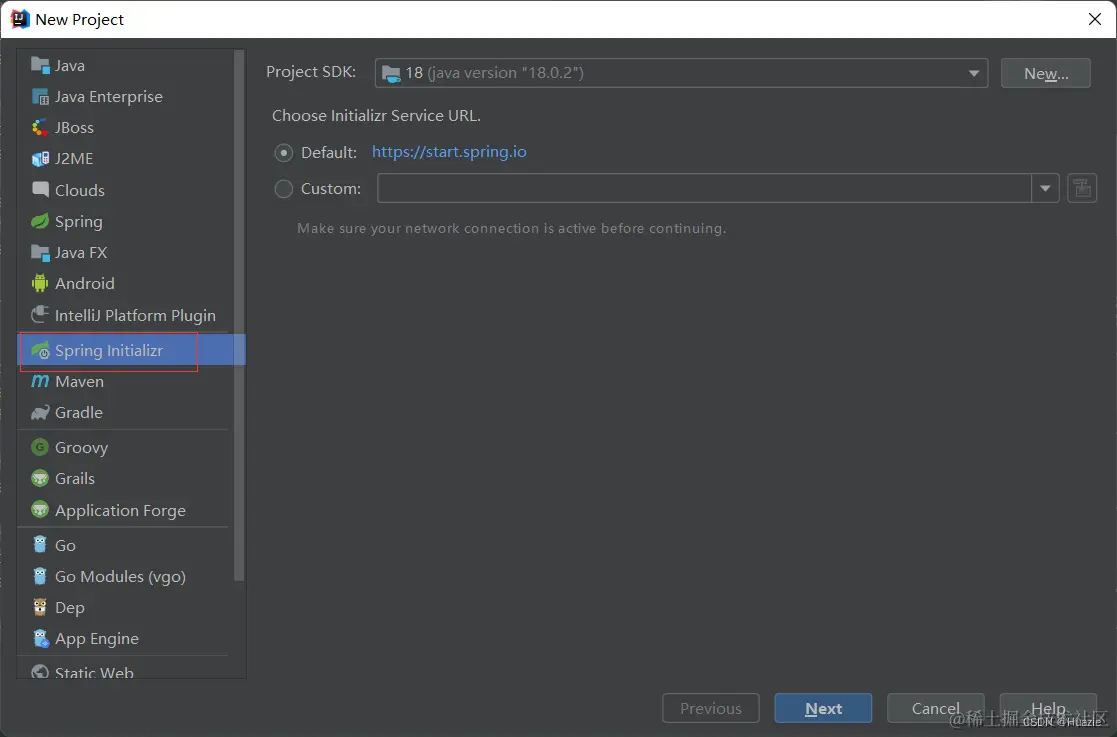Close the New Project dialog
Image resolution: width=1117 pixels, height=737 pixels.
(x=1095, y=19)
